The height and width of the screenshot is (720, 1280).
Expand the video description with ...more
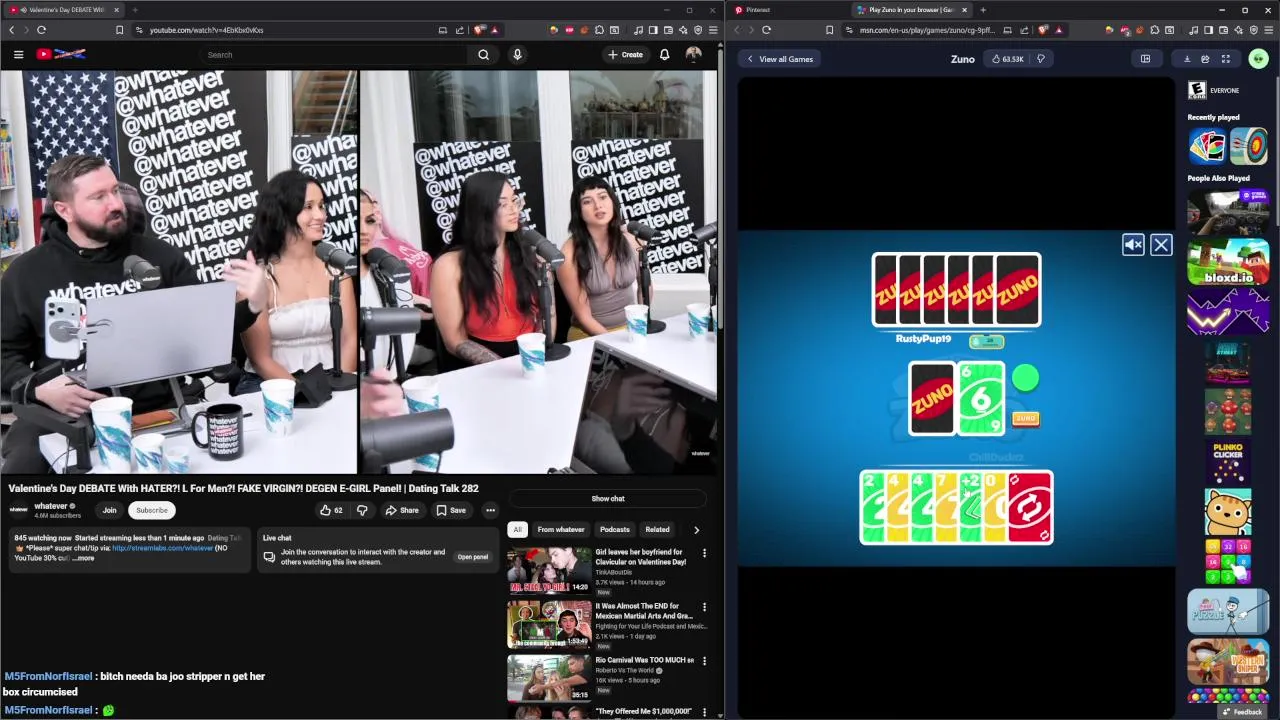(x=85, y=558)
